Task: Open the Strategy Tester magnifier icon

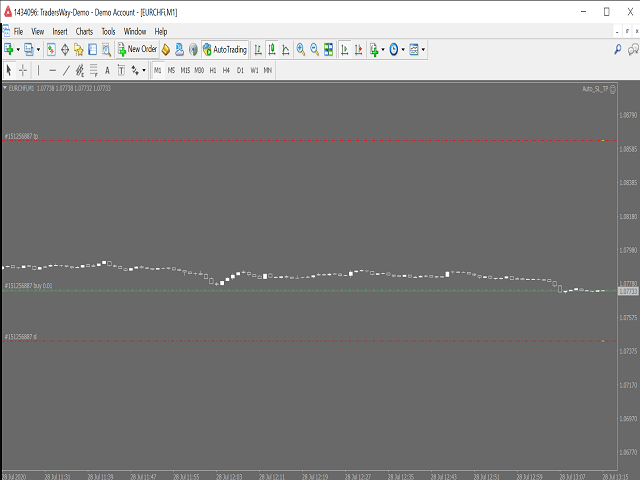Action: (x=107, y=49)
